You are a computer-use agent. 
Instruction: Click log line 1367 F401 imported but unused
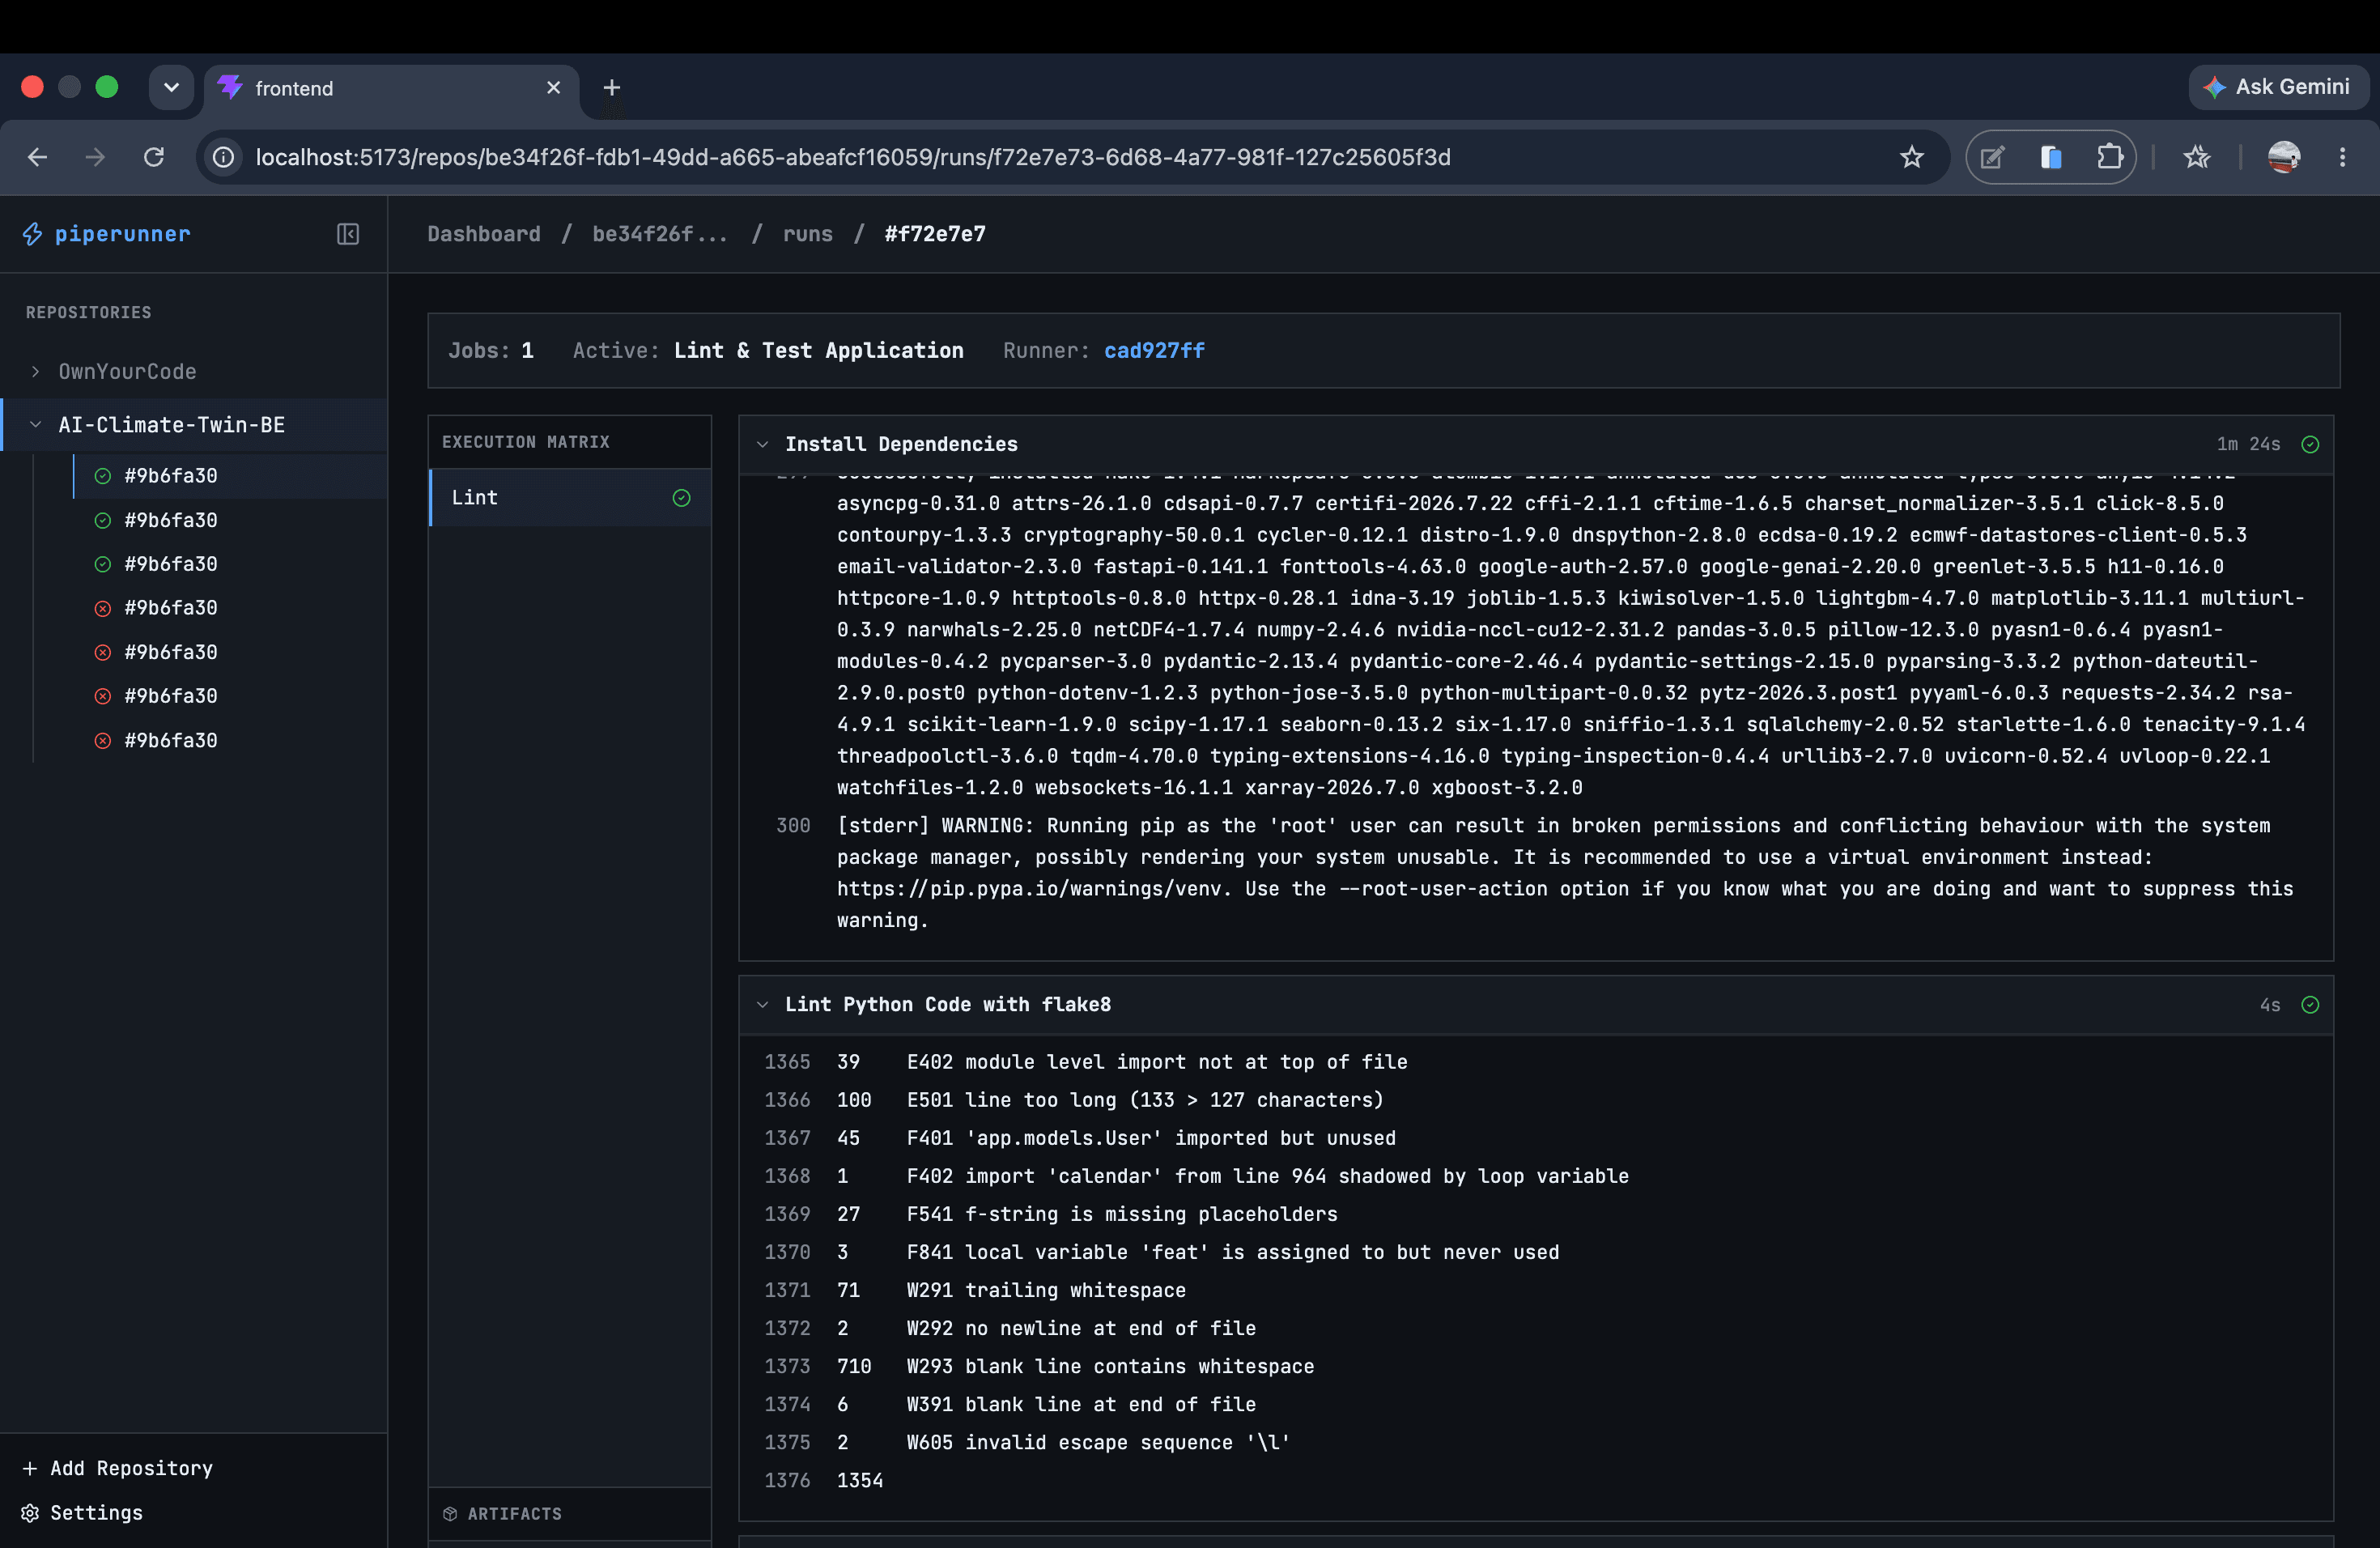(x=1151, y=1137)
